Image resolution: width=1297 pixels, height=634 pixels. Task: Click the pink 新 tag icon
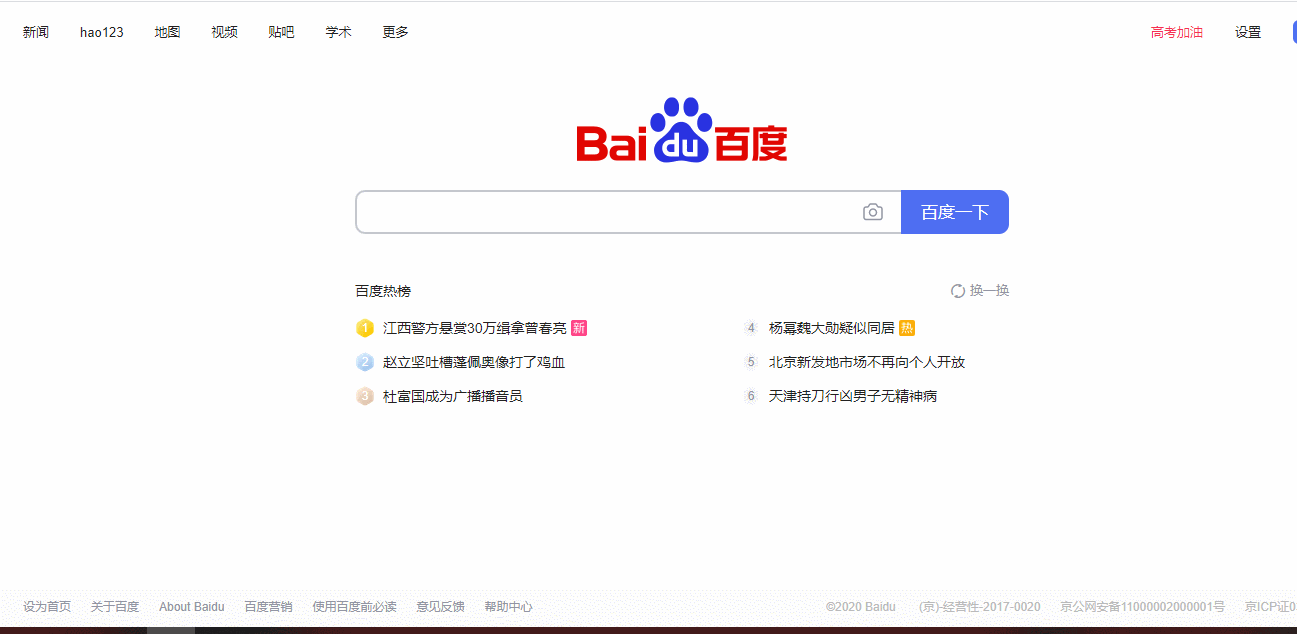pos(579,328)
